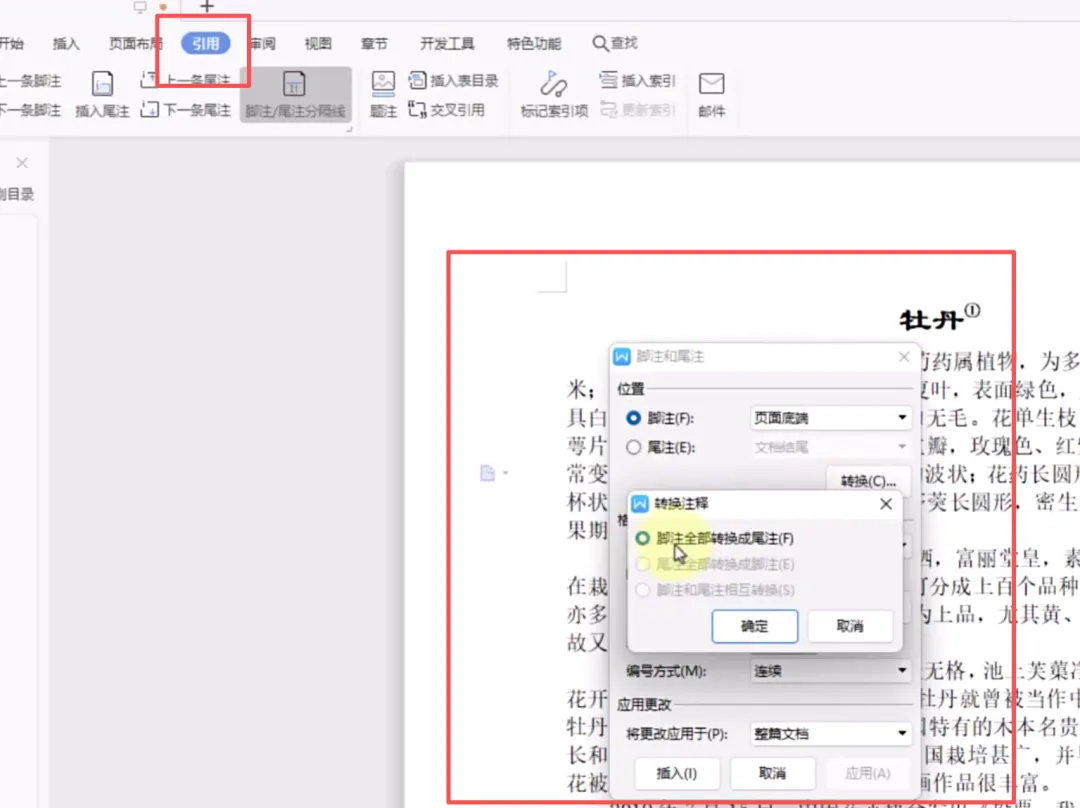Select 脚注全部转换成尾注 radio option

[643, 538]
